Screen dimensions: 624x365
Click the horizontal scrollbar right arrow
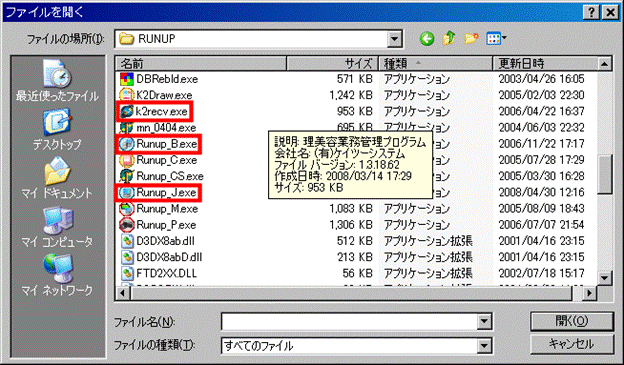click(589, 293)
